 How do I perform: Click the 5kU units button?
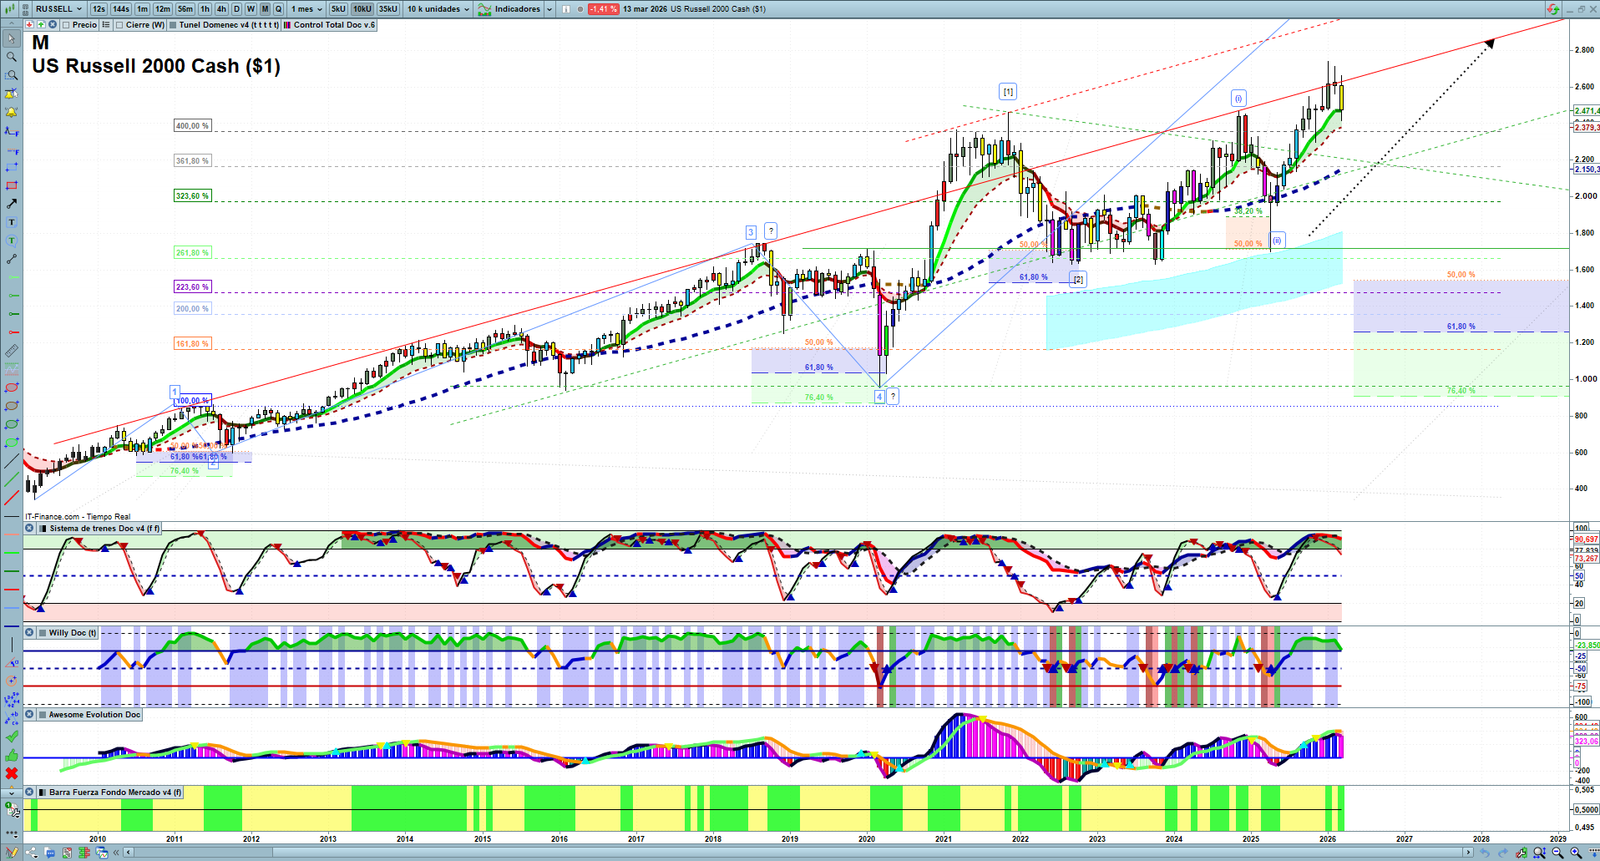pos(338,9)
